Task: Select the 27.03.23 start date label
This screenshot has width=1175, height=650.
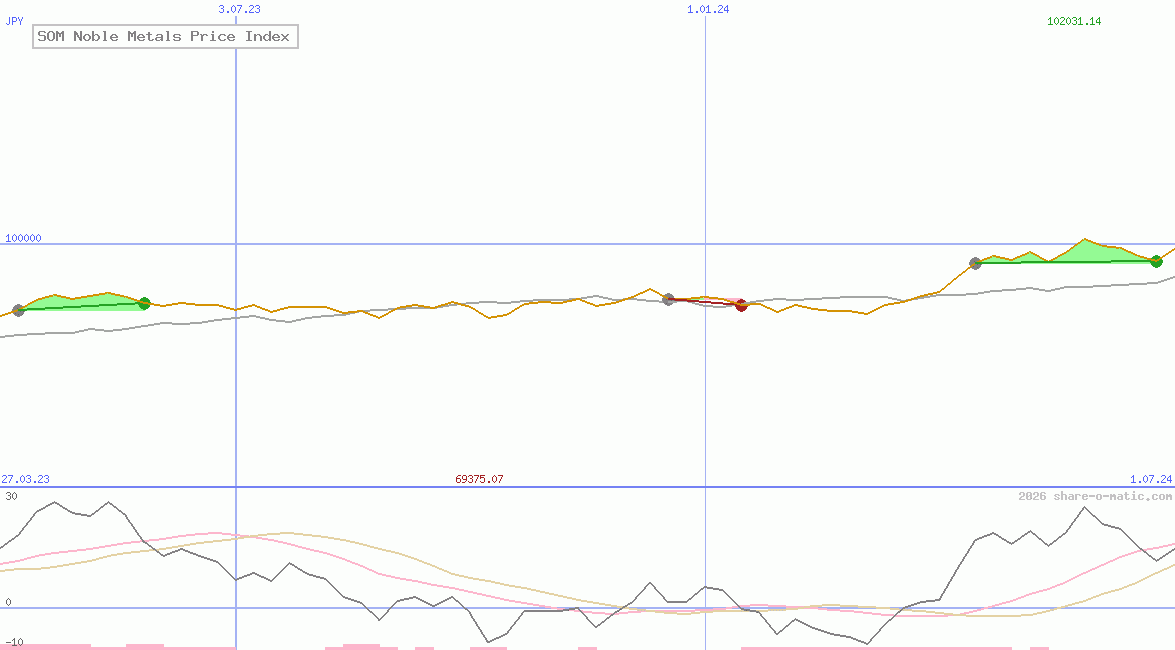Action: pyautogui.click(x=26, y=479)
